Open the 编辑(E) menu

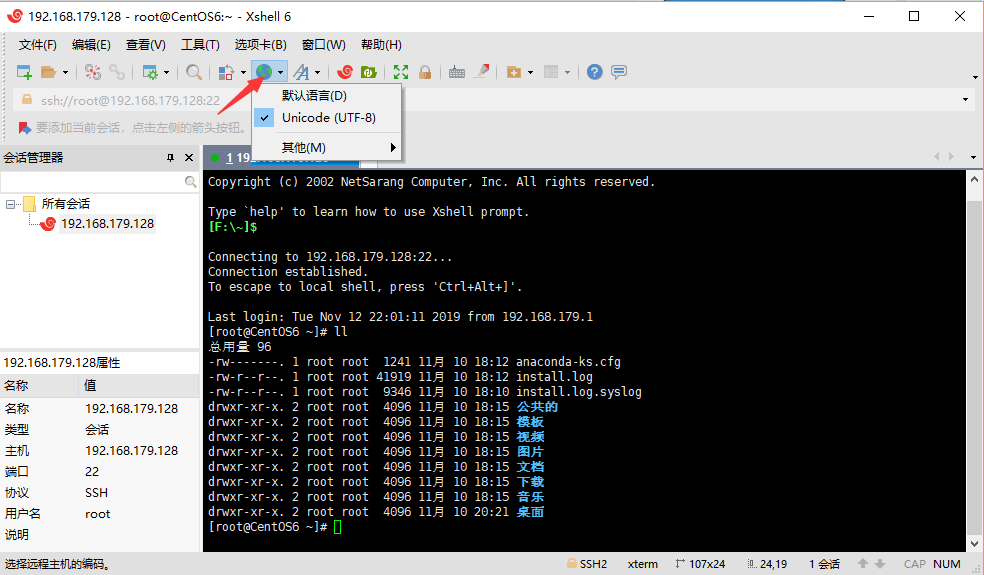(x=91, y=45)
